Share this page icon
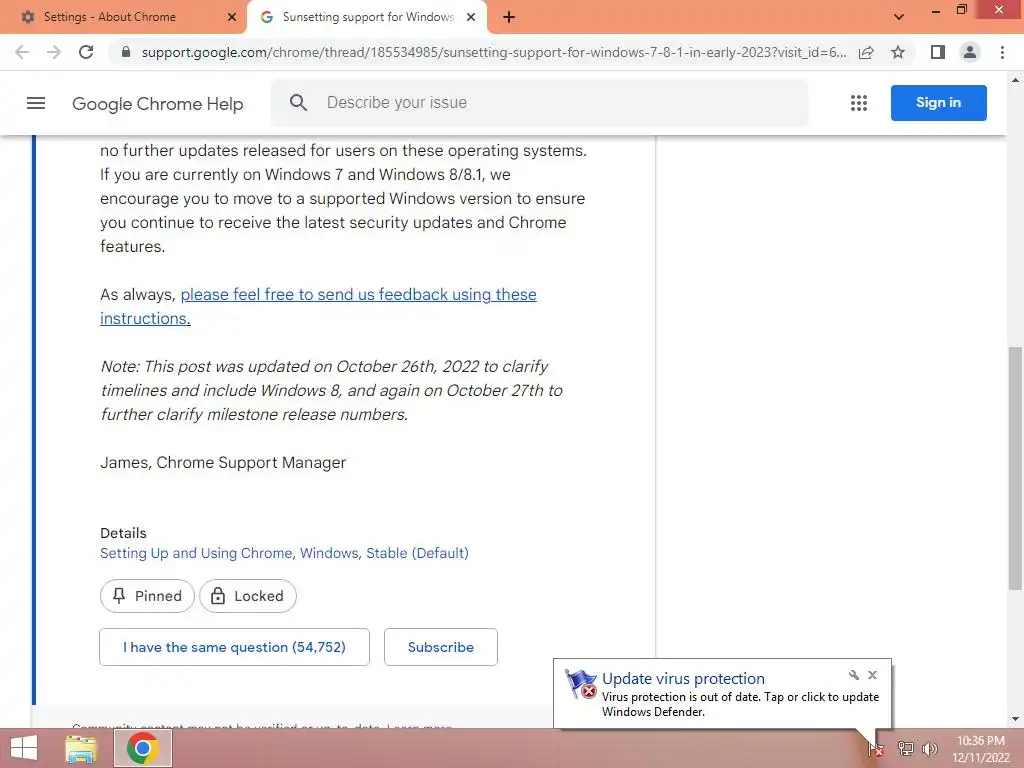This screenshot has height=768, width=1024. tap(866, 52)
